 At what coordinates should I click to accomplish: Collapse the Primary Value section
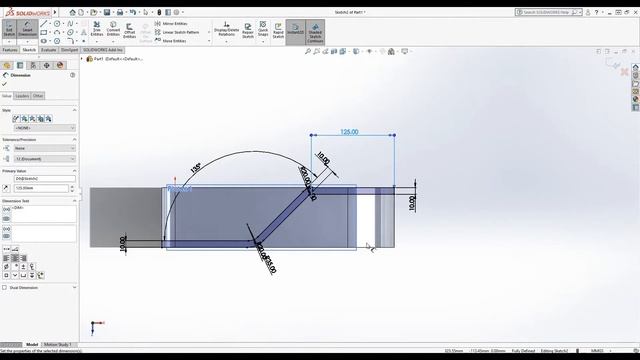(x=74, y=171)
